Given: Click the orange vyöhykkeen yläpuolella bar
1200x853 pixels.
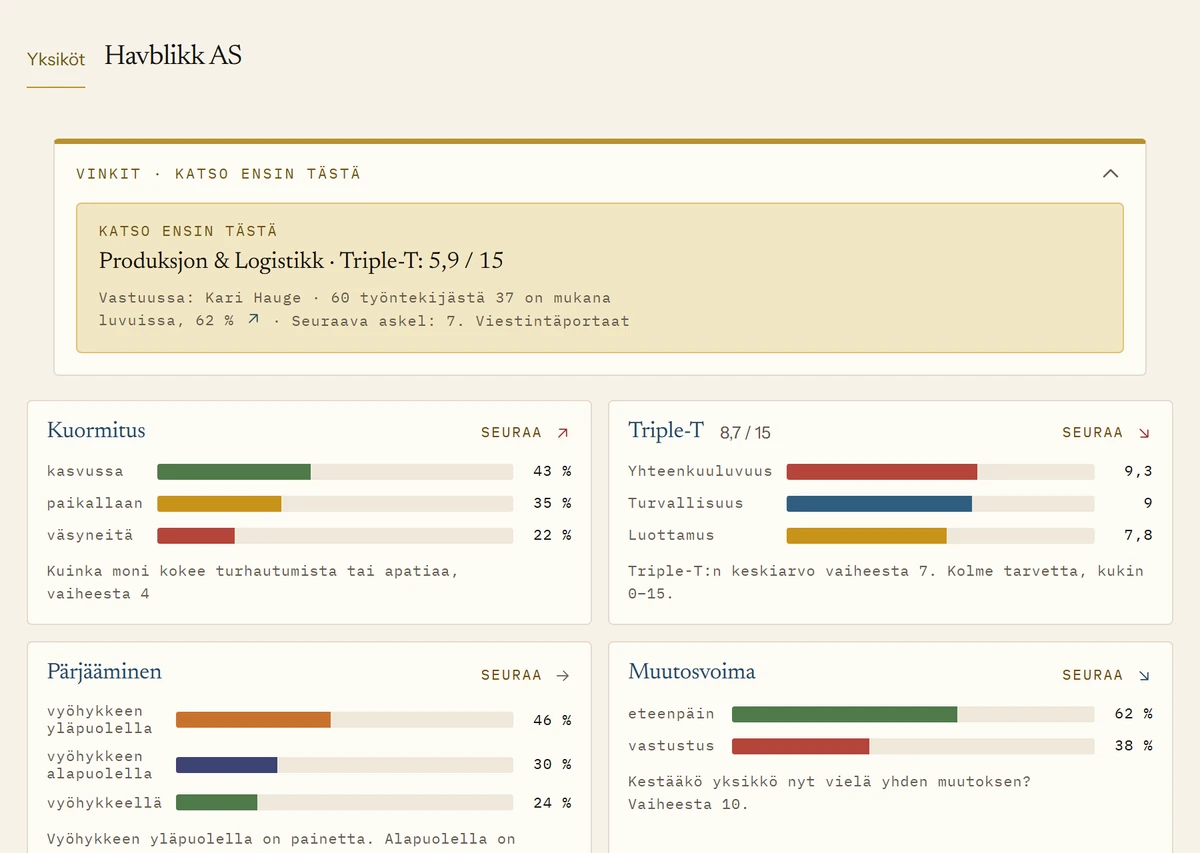Looking at the screenshot, I should [x=253, y=720].
